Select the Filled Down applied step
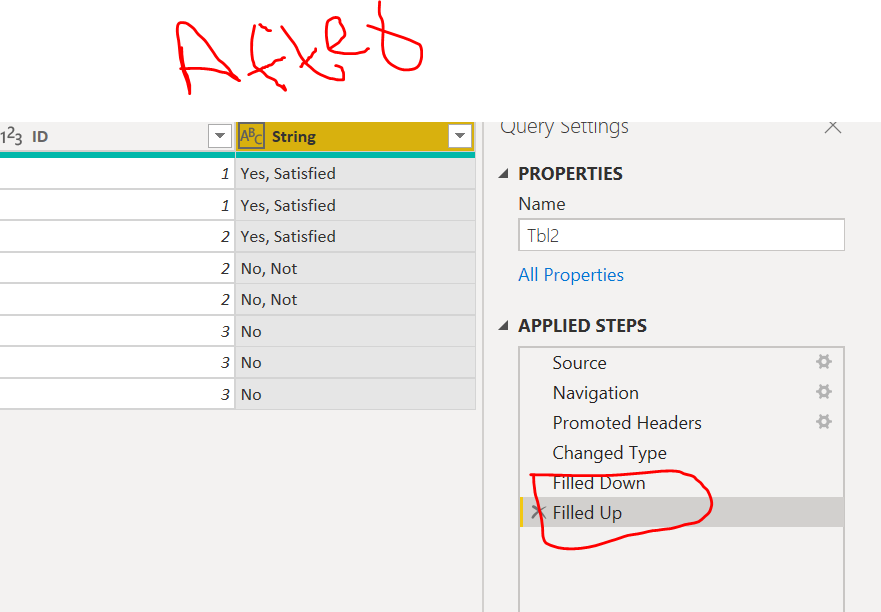The width and height of the screenshot is (881, 612). tap(681, 483)
